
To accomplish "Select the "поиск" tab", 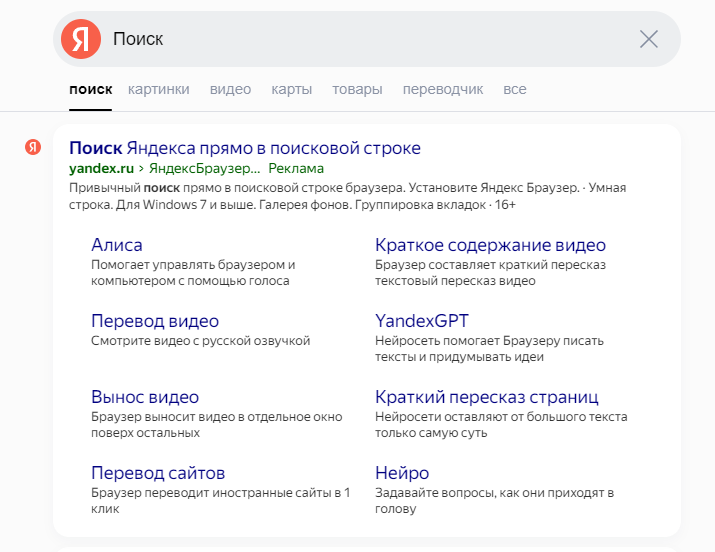I will click(x=90, y=89).
